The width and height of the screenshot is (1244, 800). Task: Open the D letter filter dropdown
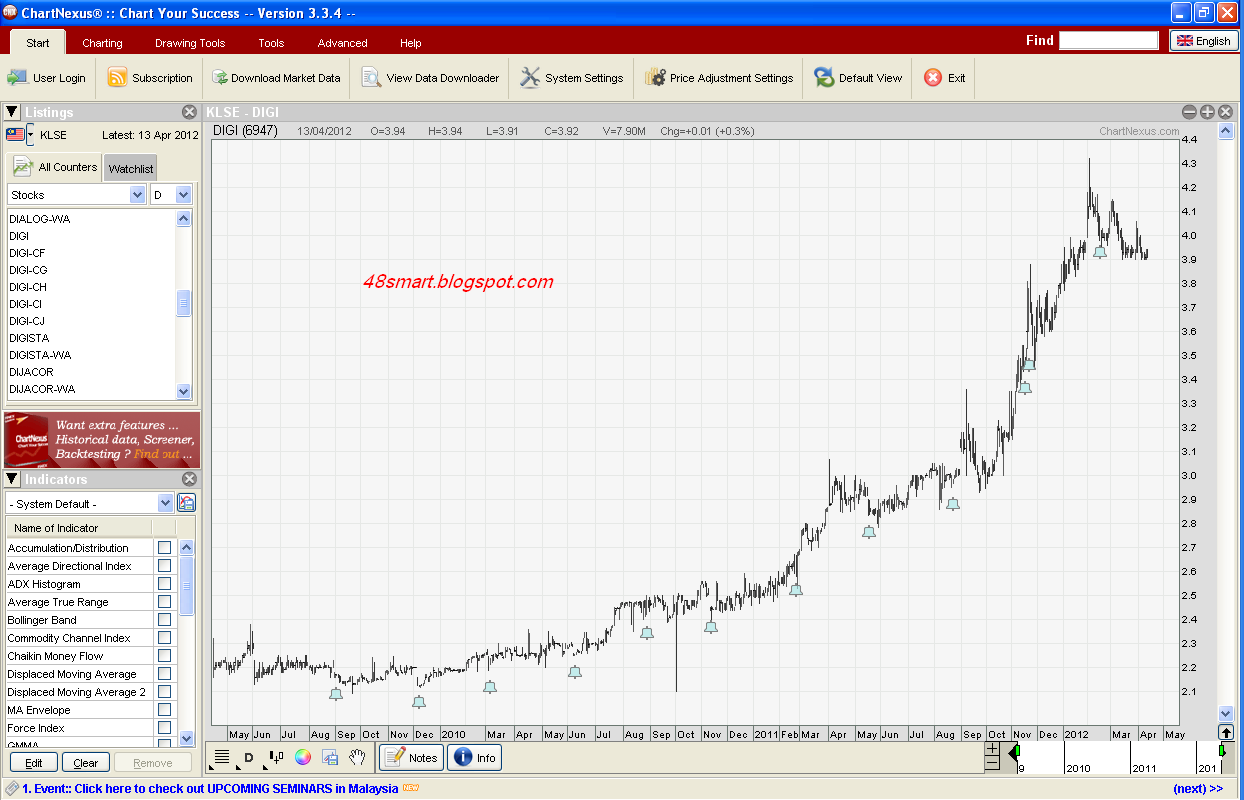(171, 195)
